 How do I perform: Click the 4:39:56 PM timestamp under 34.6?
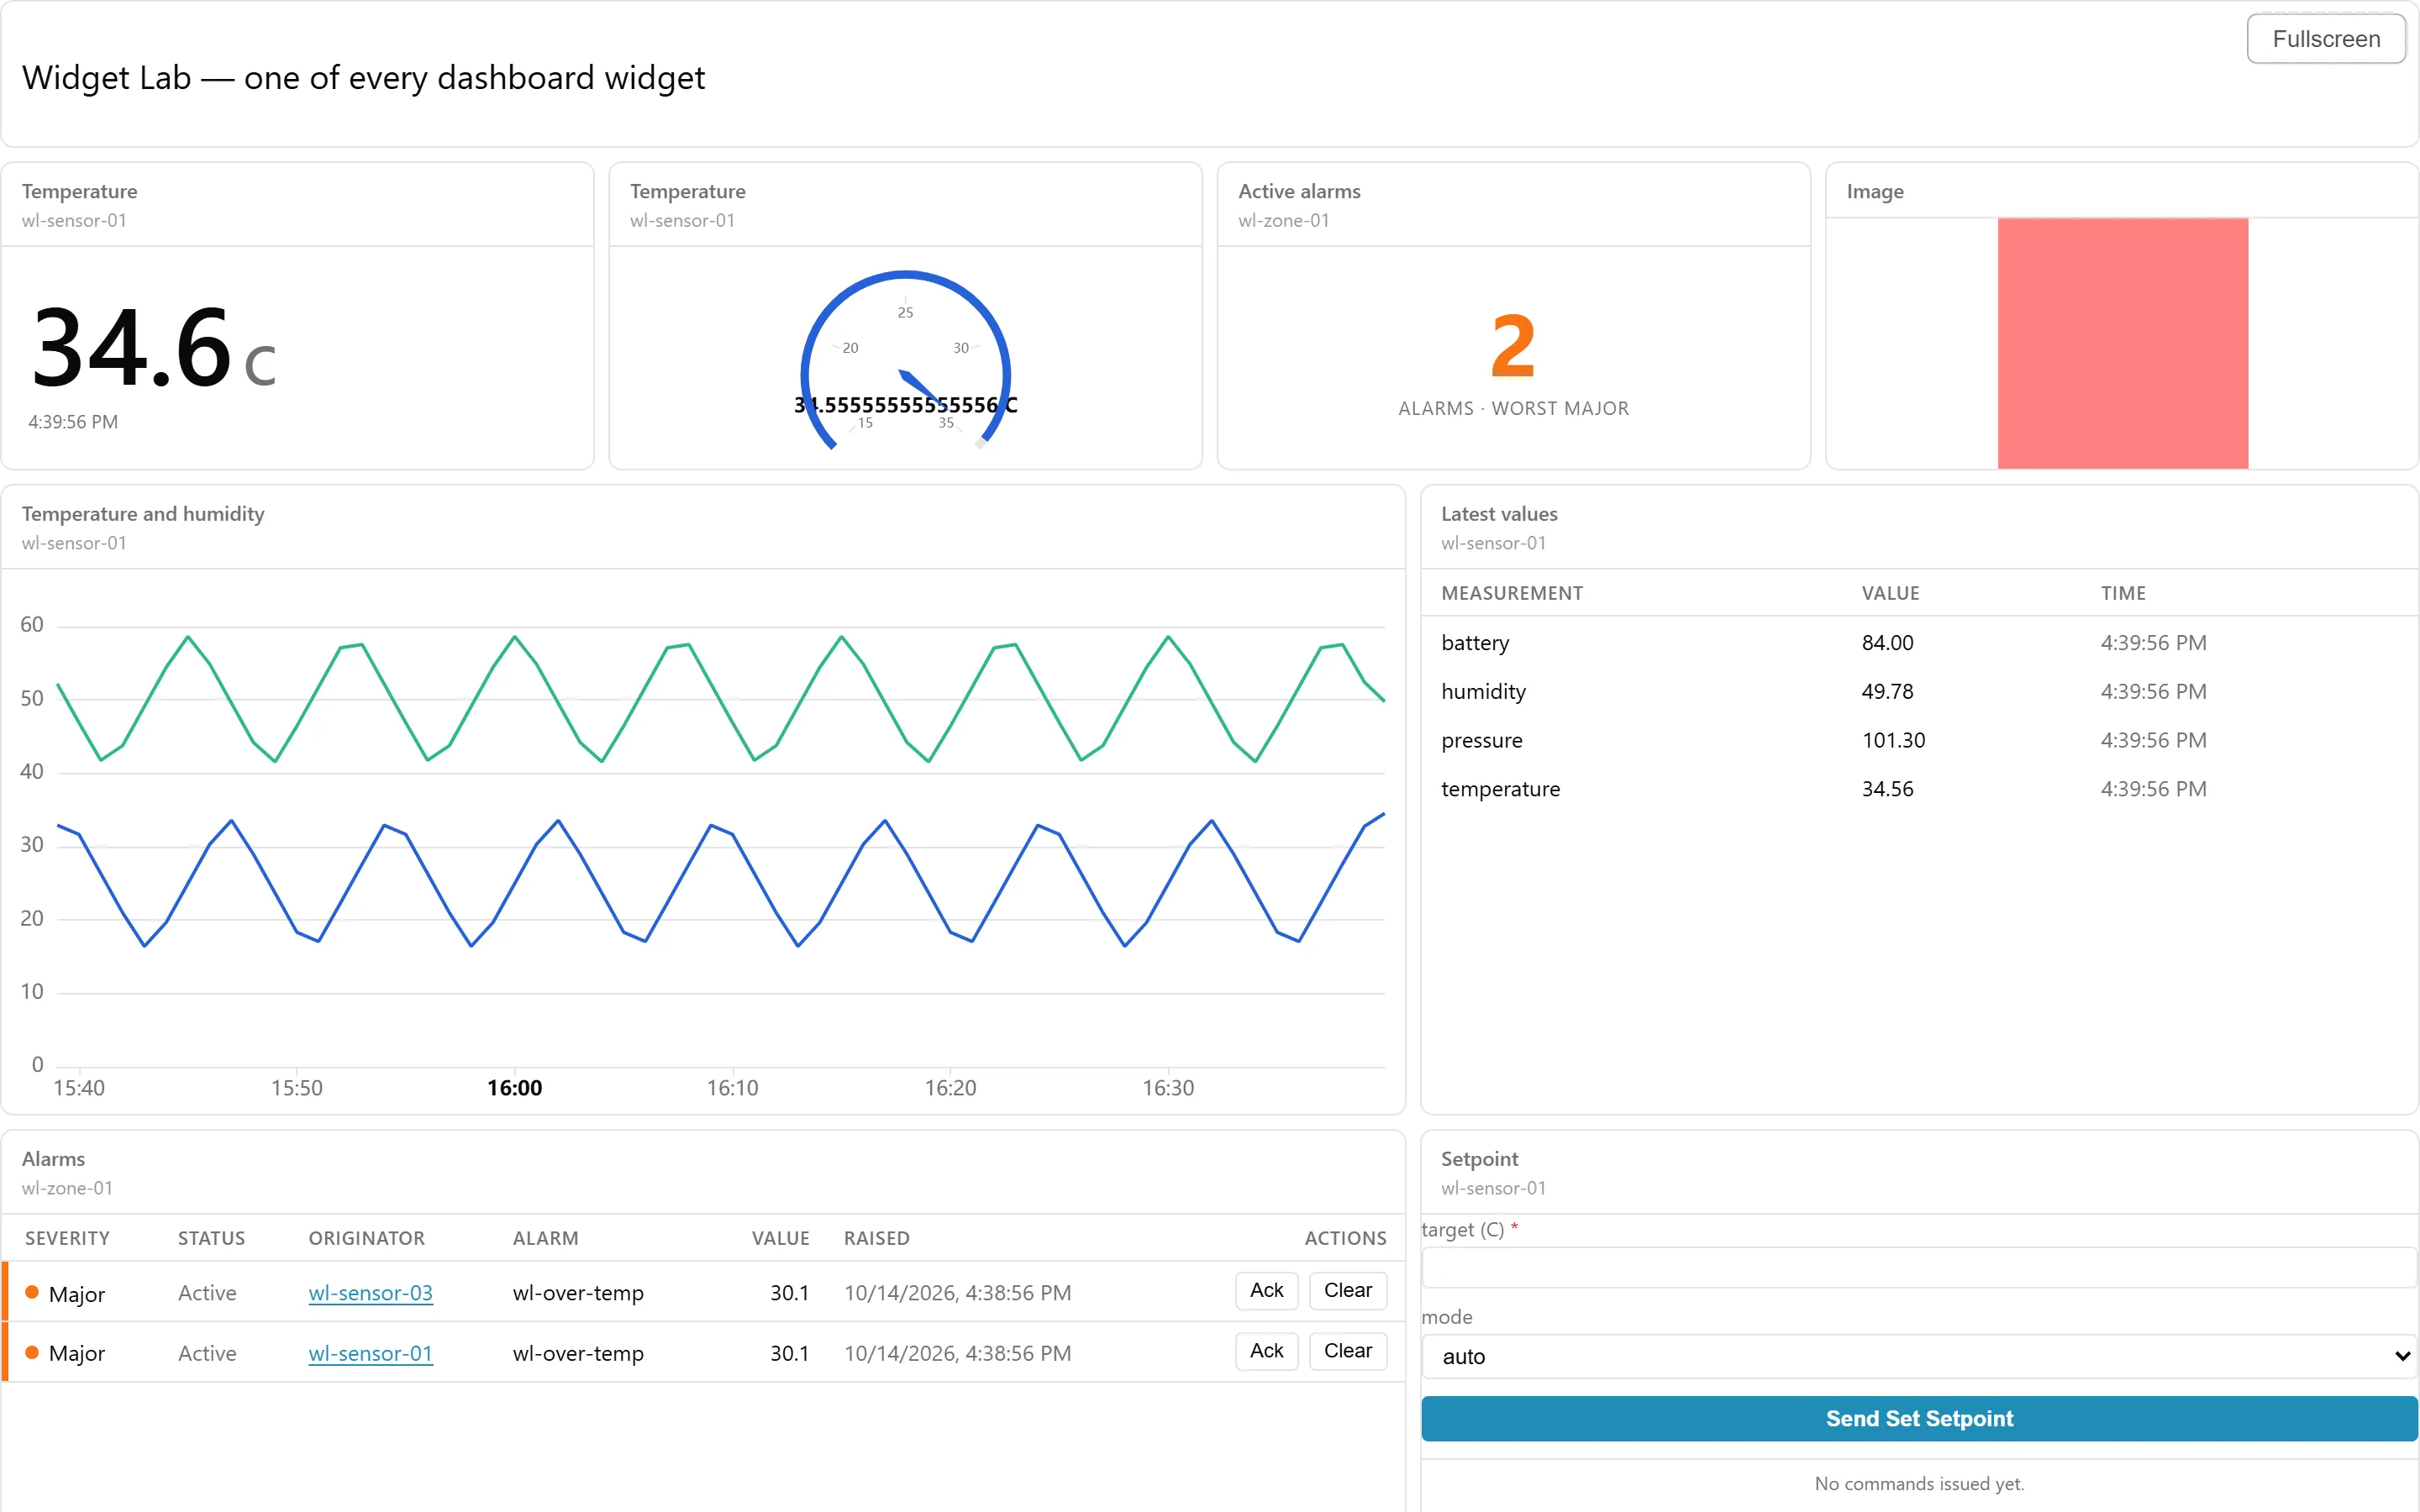click(x=73, y=422)
